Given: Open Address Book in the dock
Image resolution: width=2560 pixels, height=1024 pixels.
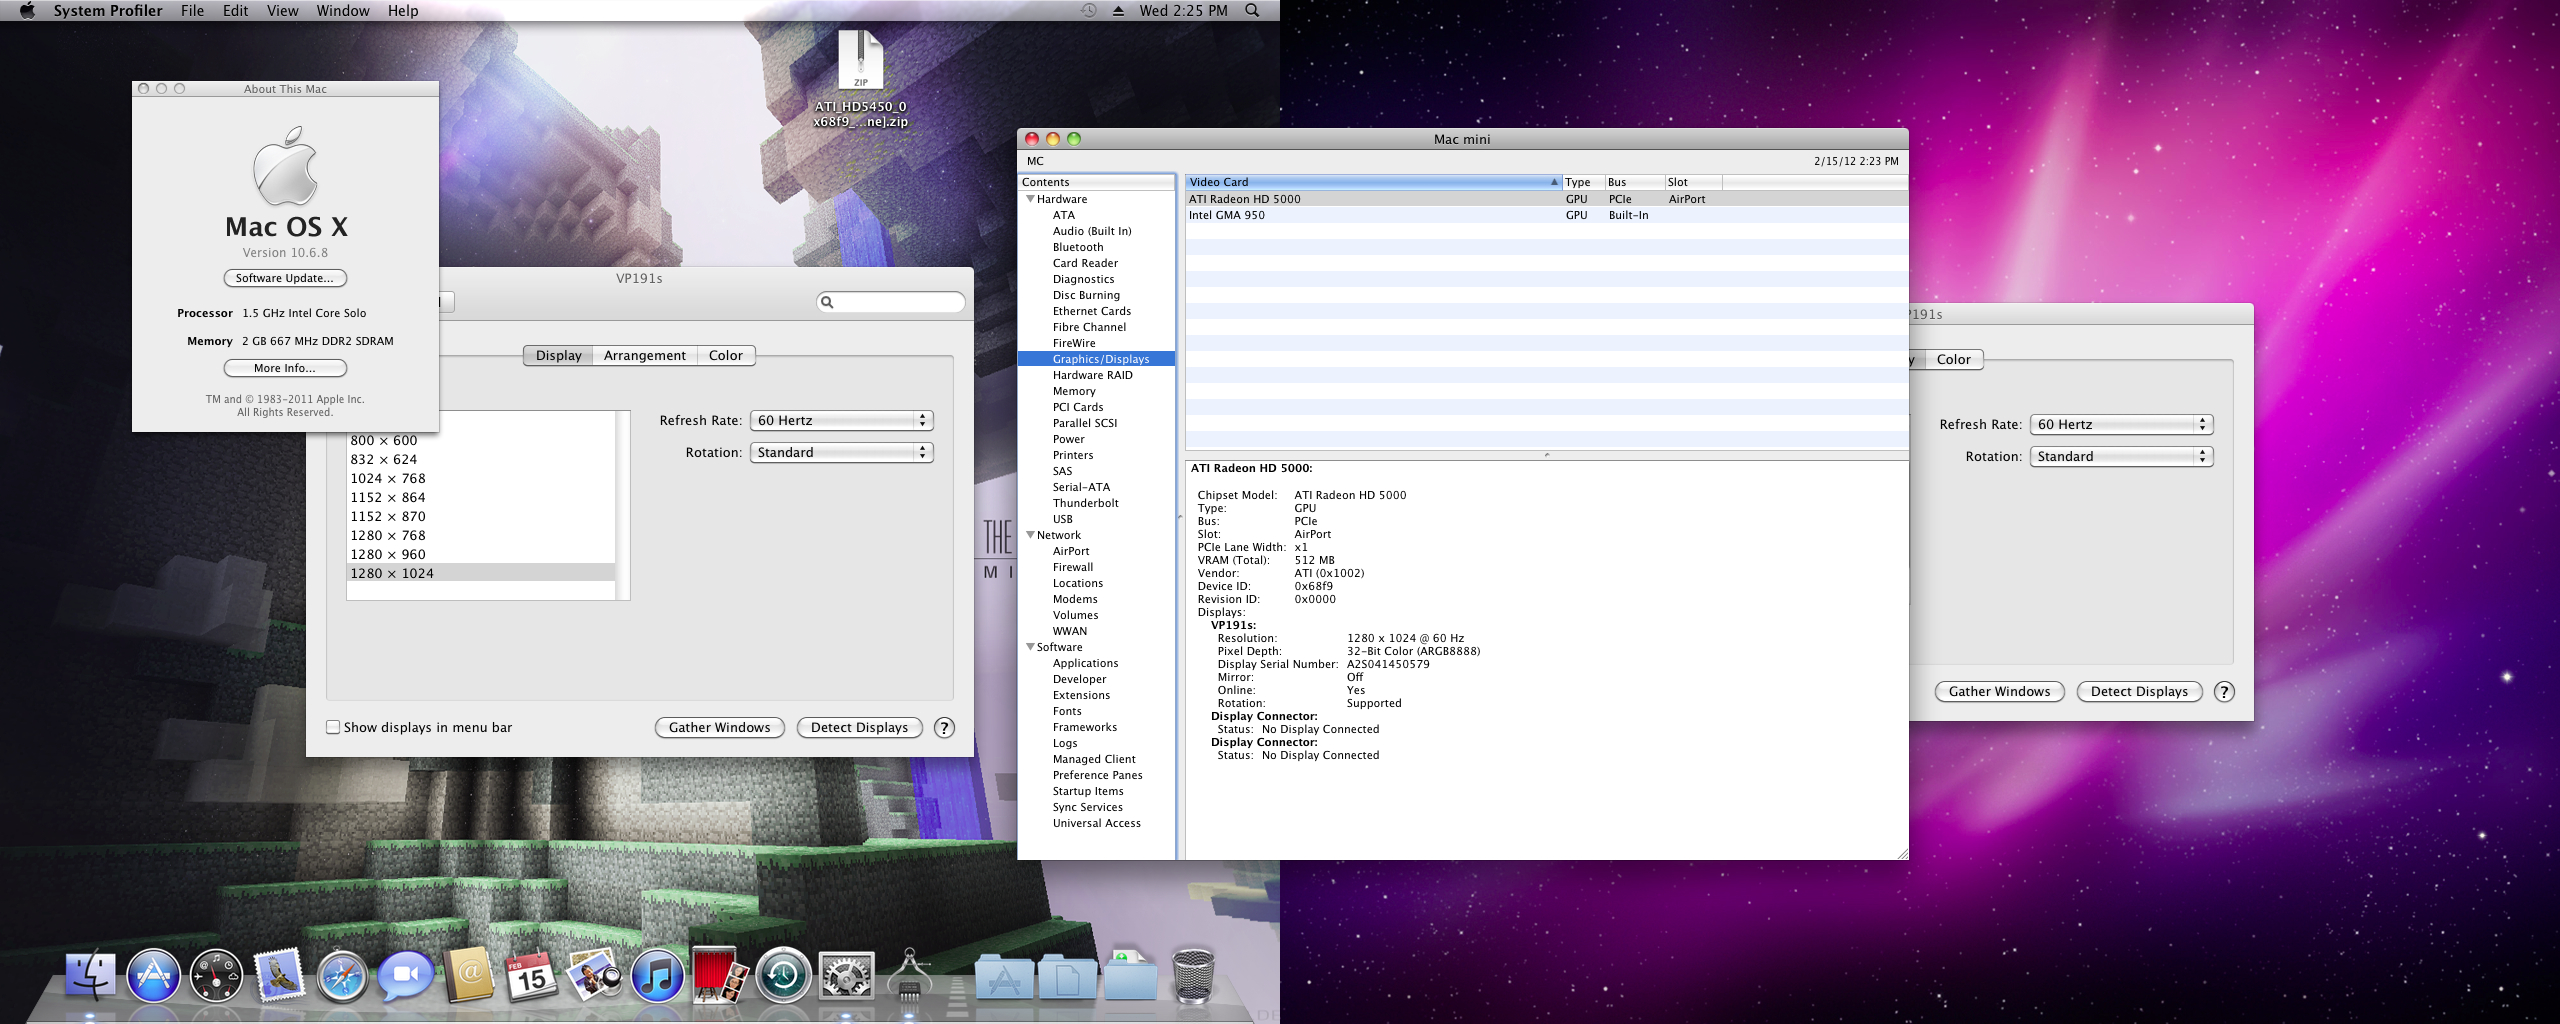Looking at the screenshot, I should tap(468, 975).
